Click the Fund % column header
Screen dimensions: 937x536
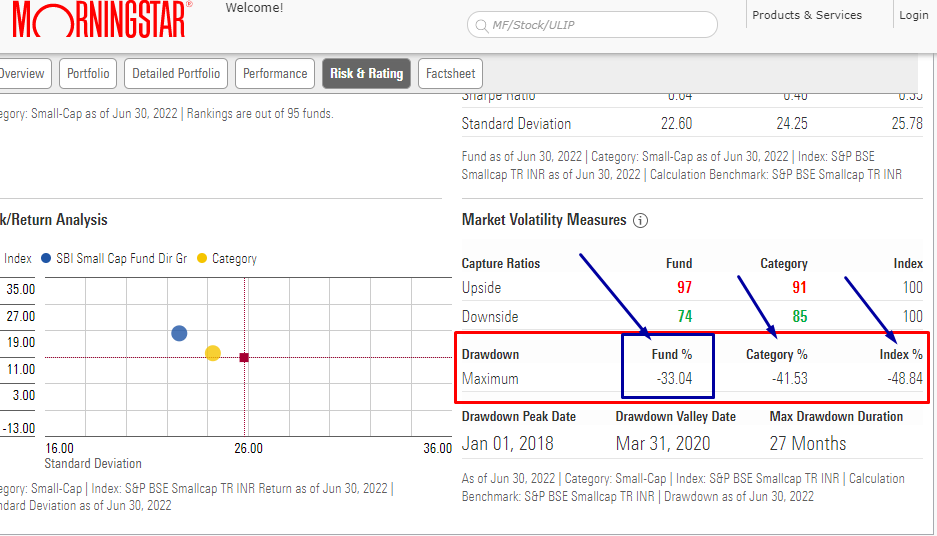pyautogui.click(x=672, y=354)
